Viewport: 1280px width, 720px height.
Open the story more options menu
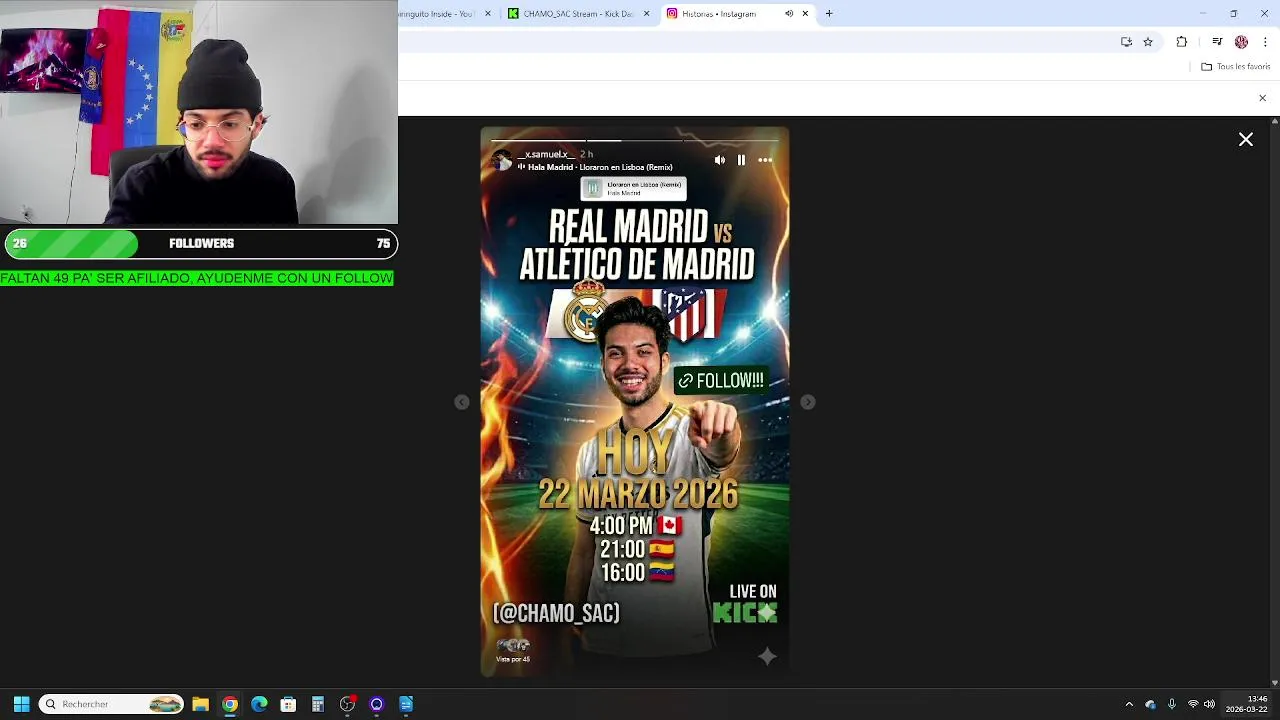(x=765, y=160)
